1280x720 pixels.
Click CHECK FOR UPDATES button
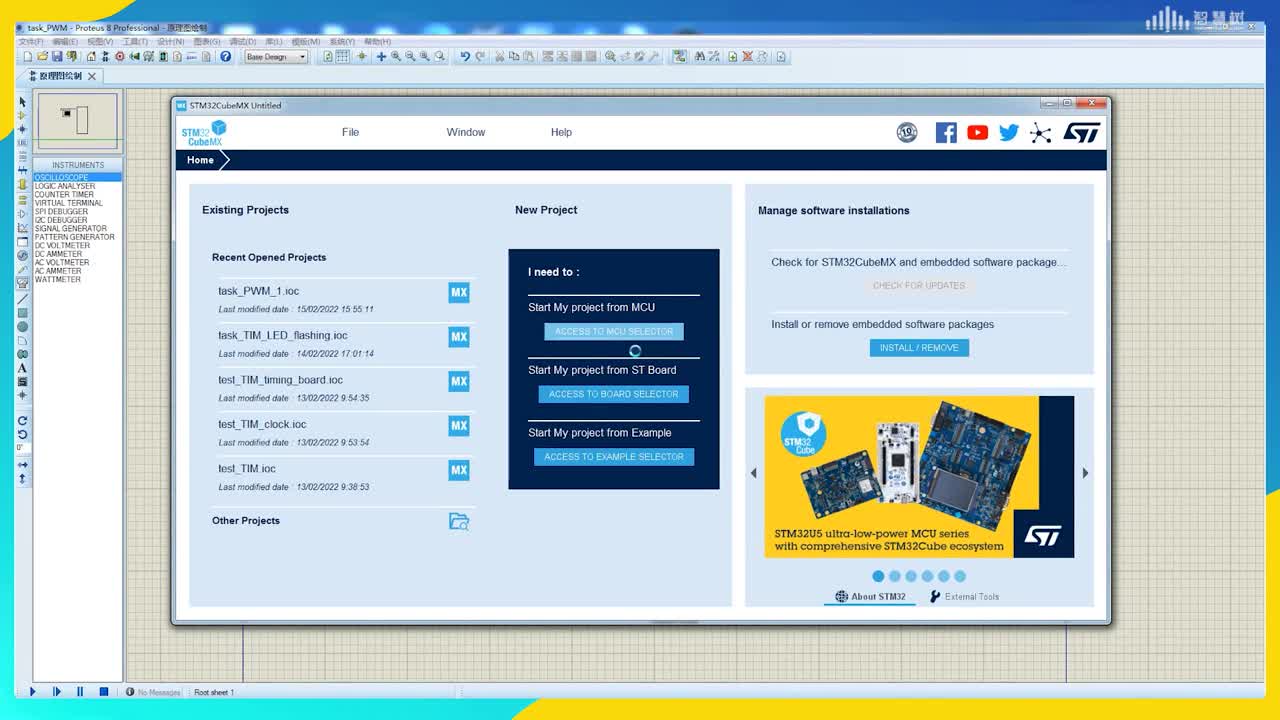tap(919, 285)
